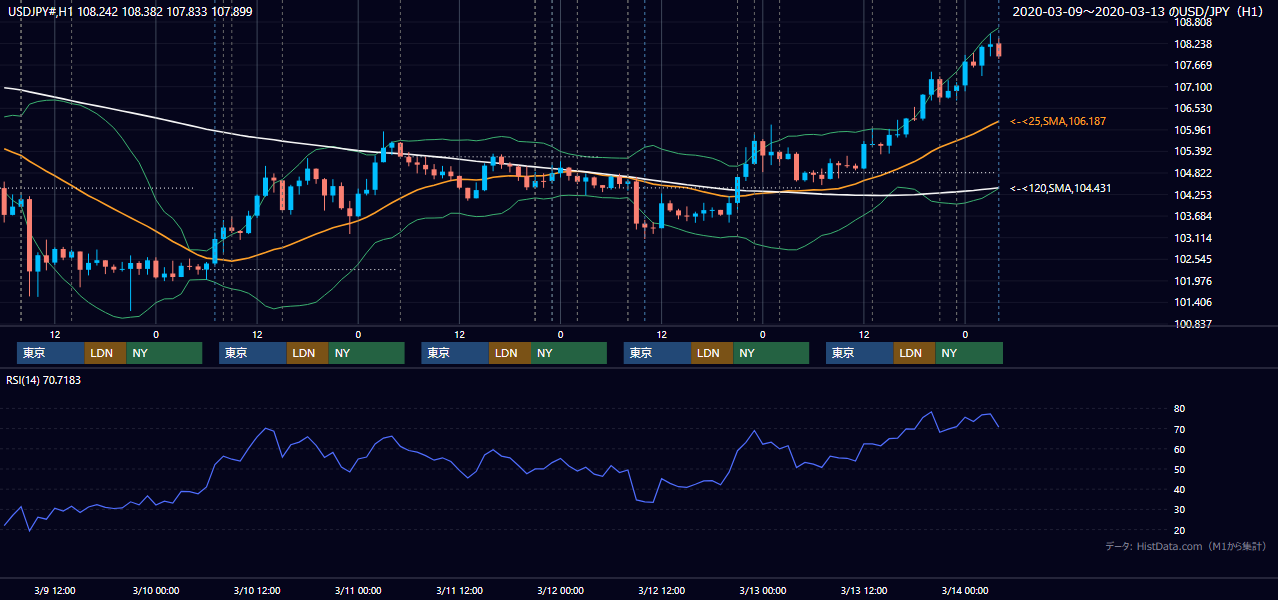The width and height of the screenshot is (1278, 600).
Task: Click the 3/10 00:00 time axis label
Action: coord(155,590)
